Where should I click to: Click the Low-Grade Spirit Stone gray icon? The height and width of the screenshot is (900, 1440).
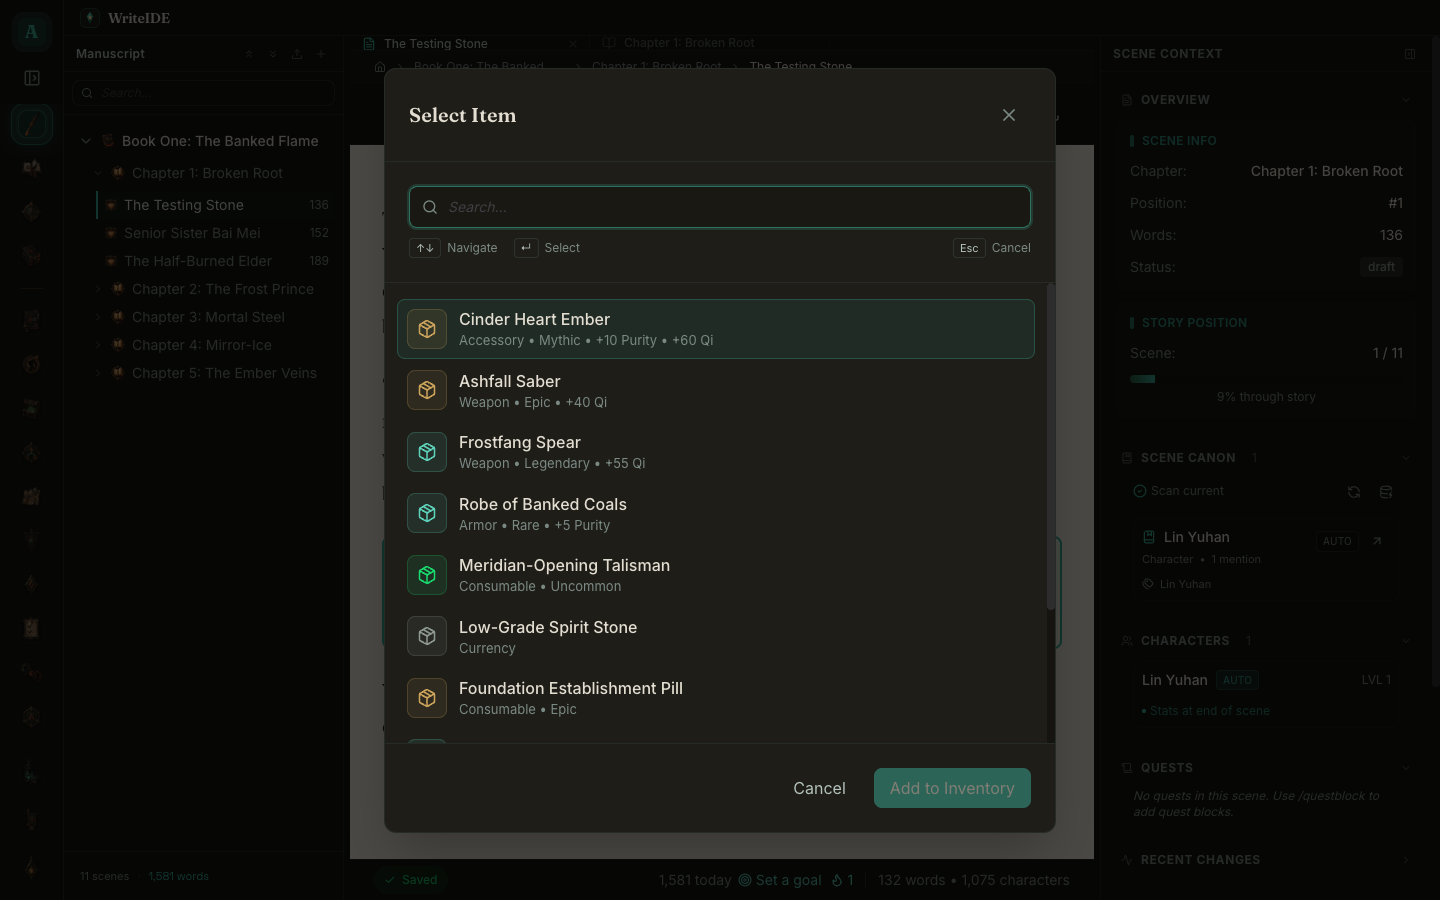[427, 637]
